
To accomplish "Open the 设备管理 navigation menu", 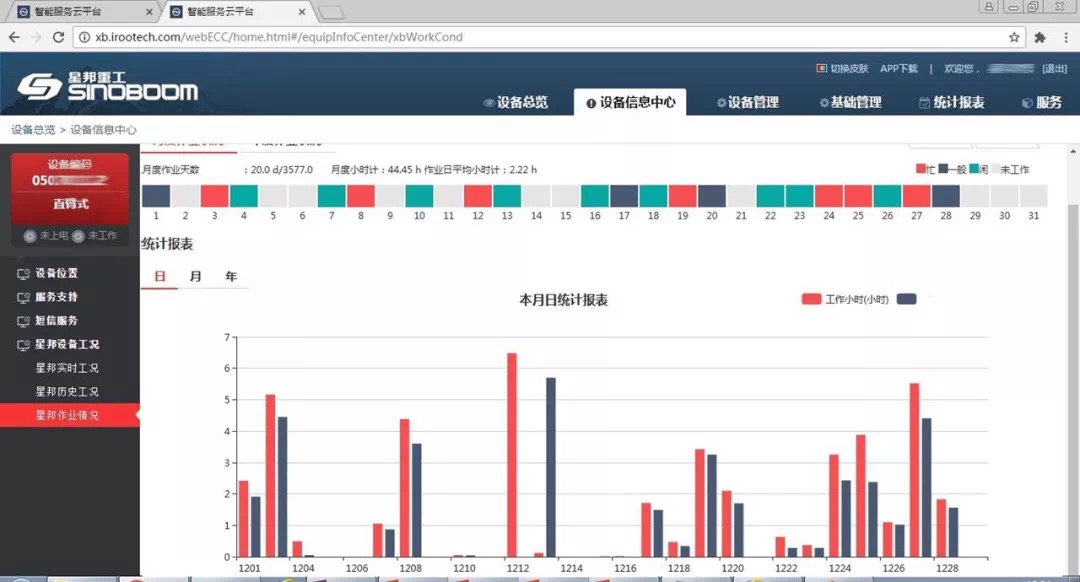I will pos(747,102).
